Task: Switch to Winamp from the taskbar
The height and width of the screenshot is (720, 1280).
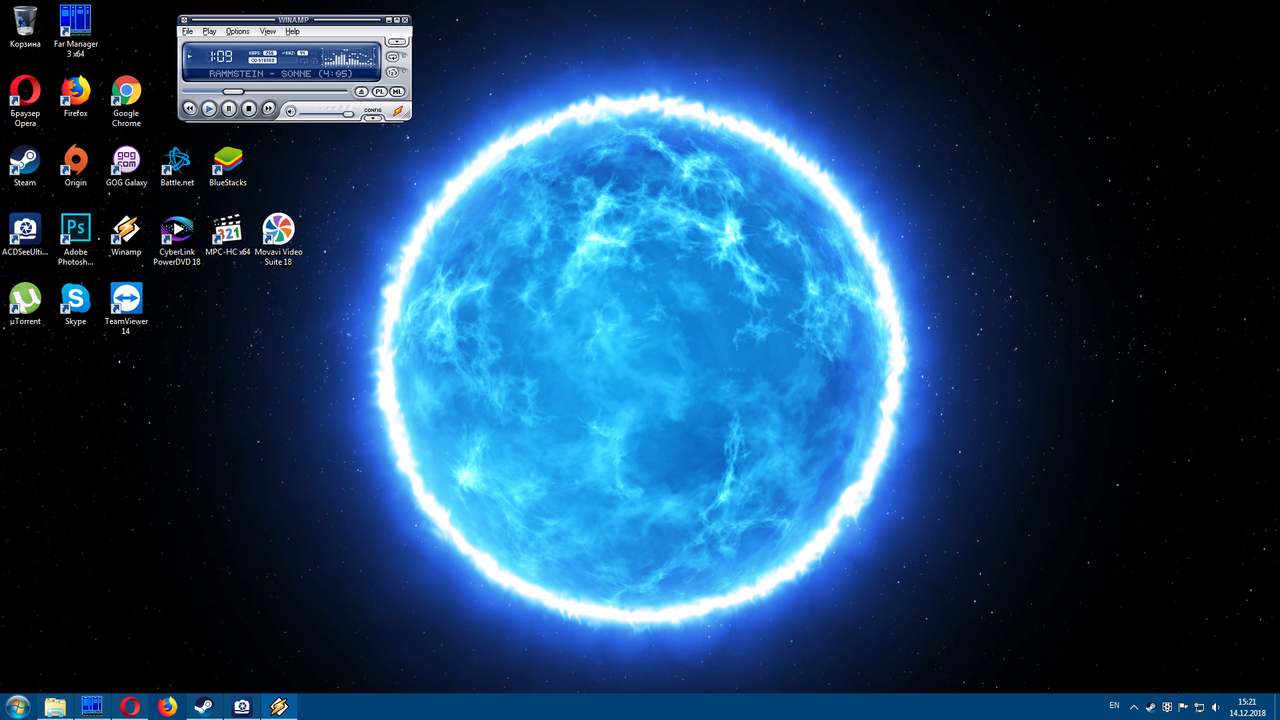Action: [x=279, y=707]
